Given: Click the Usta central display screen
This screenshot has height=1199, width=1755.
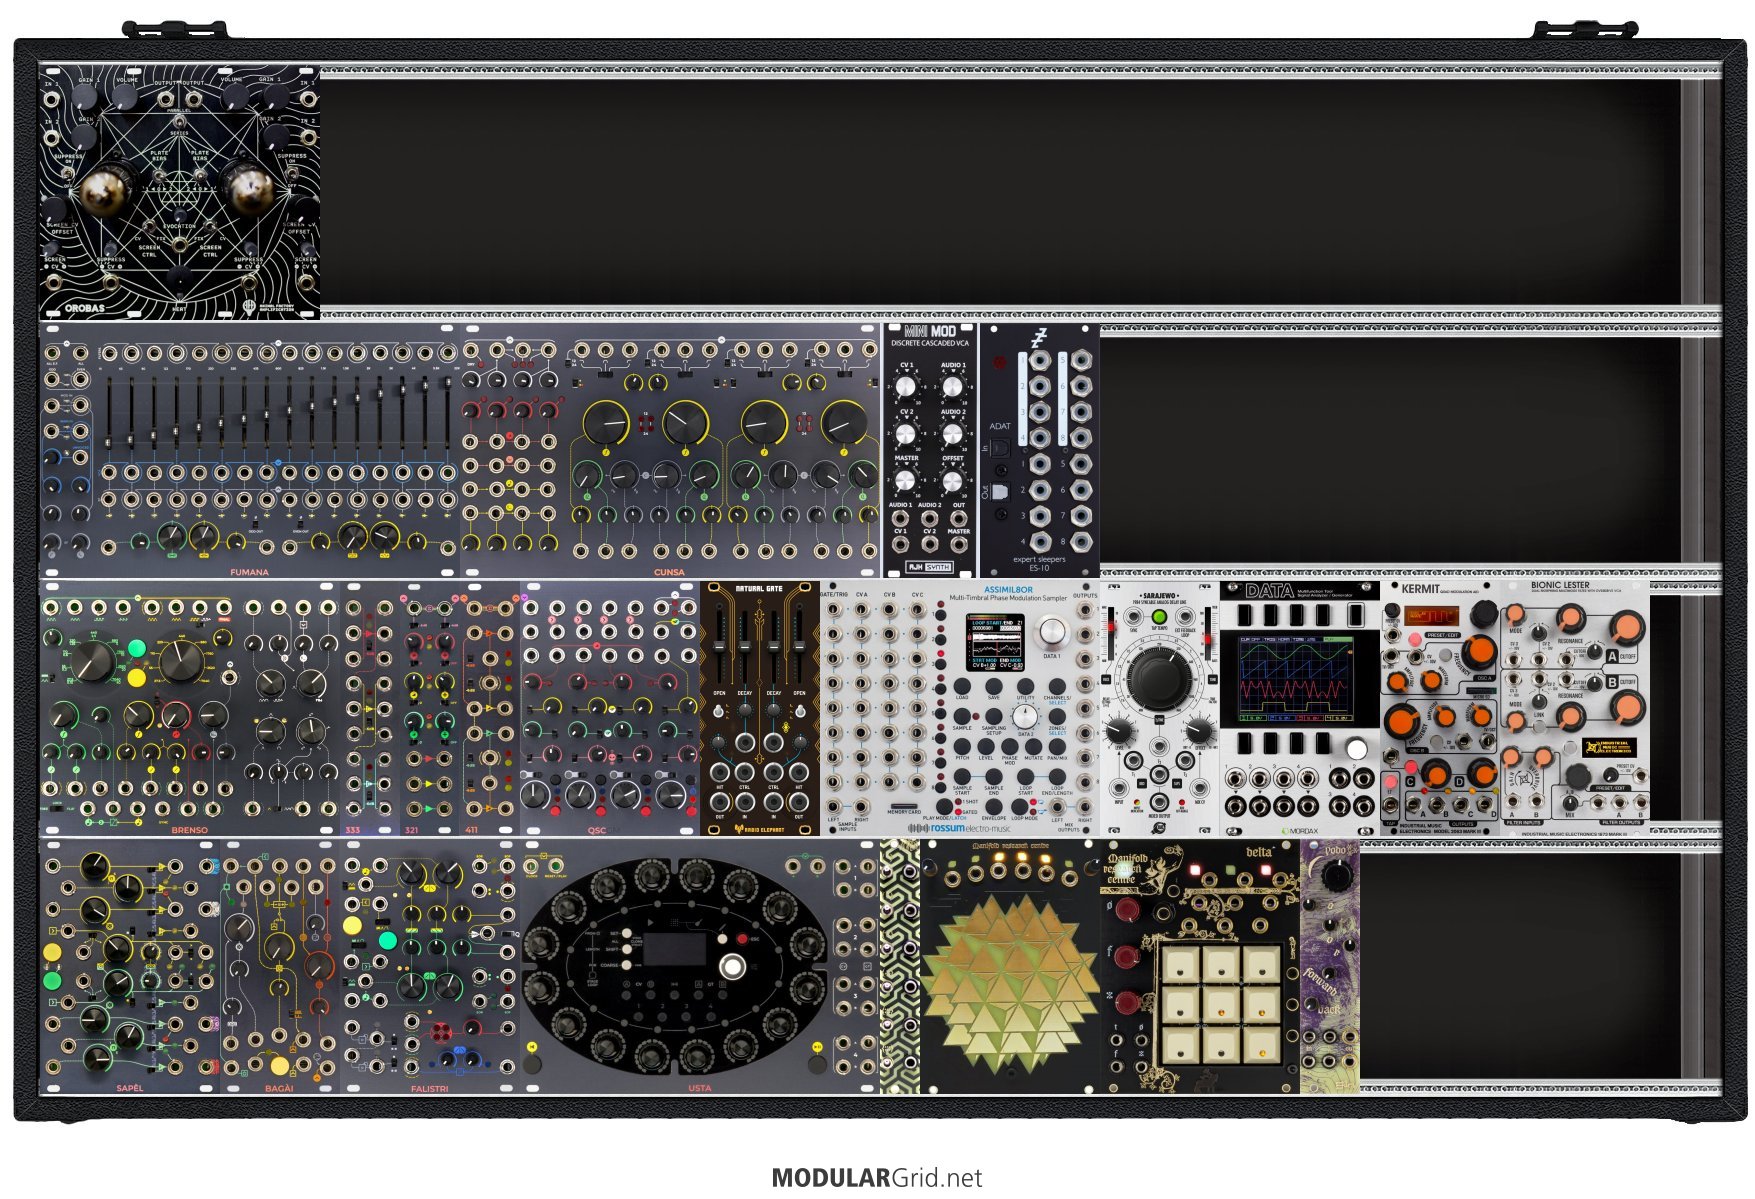Looking at the screenshot, I should click(673, 949).
